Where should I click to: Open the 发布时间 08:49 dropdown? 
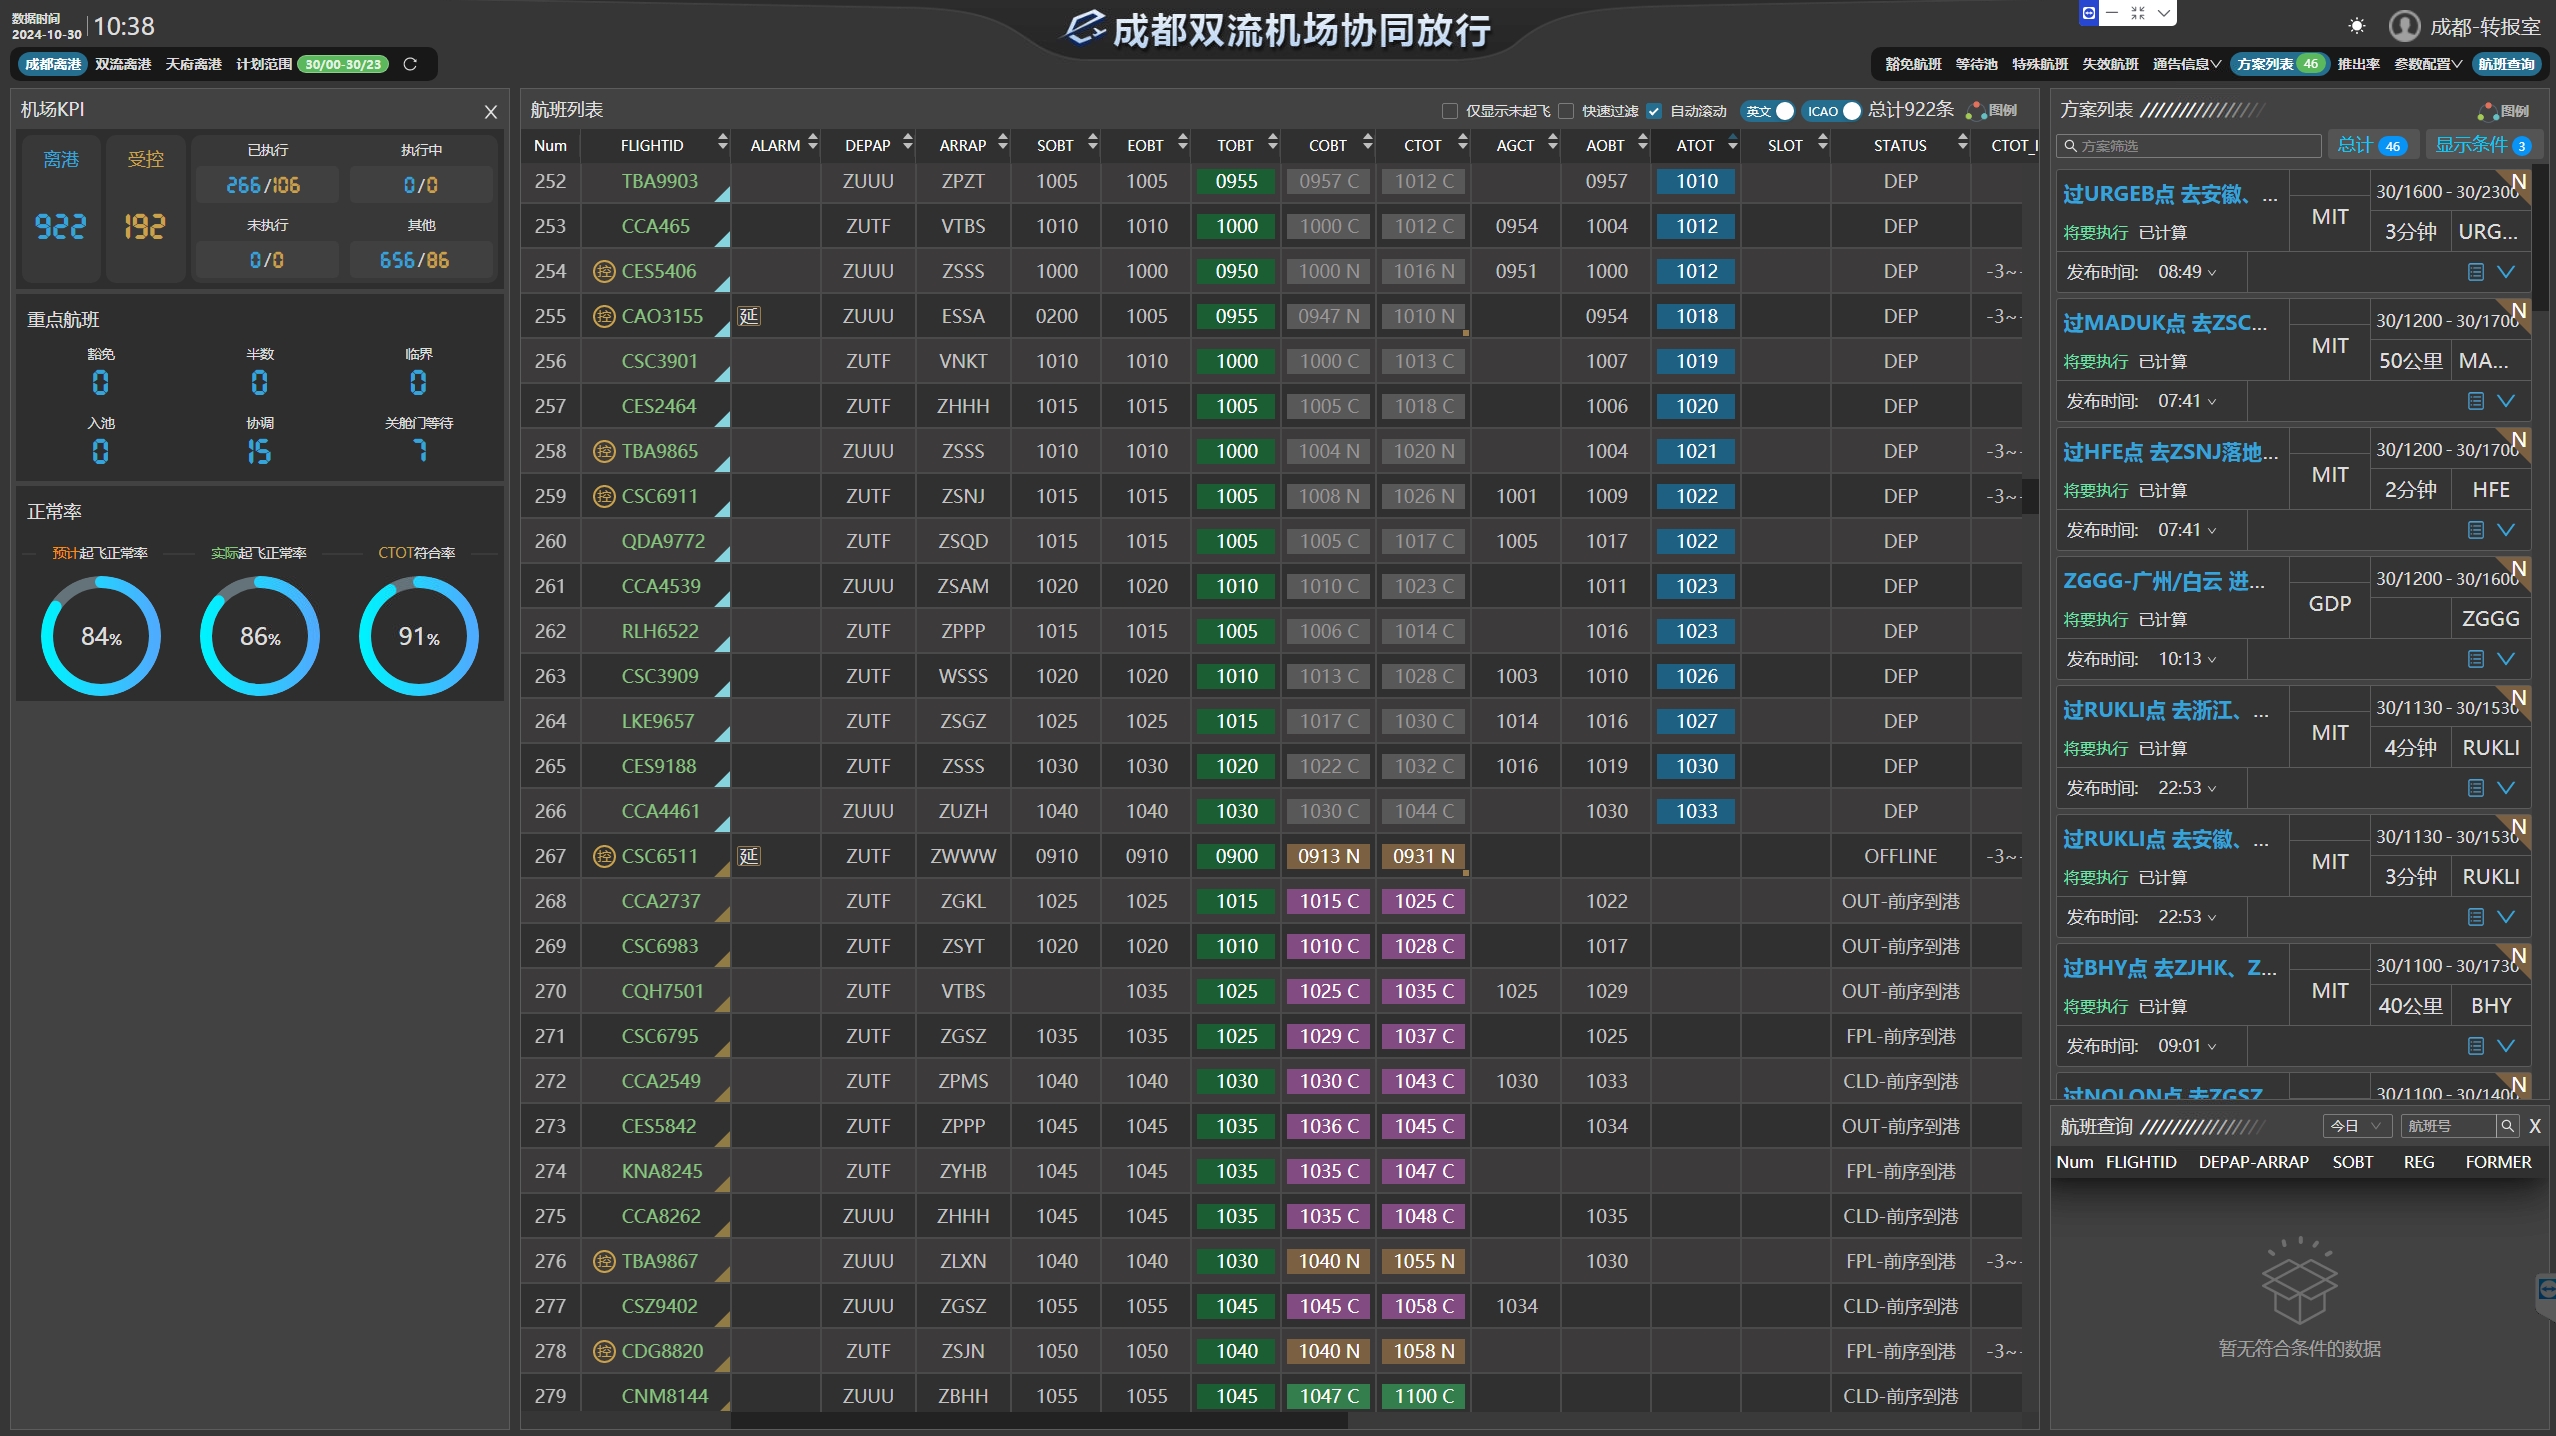pos(2187,272)
